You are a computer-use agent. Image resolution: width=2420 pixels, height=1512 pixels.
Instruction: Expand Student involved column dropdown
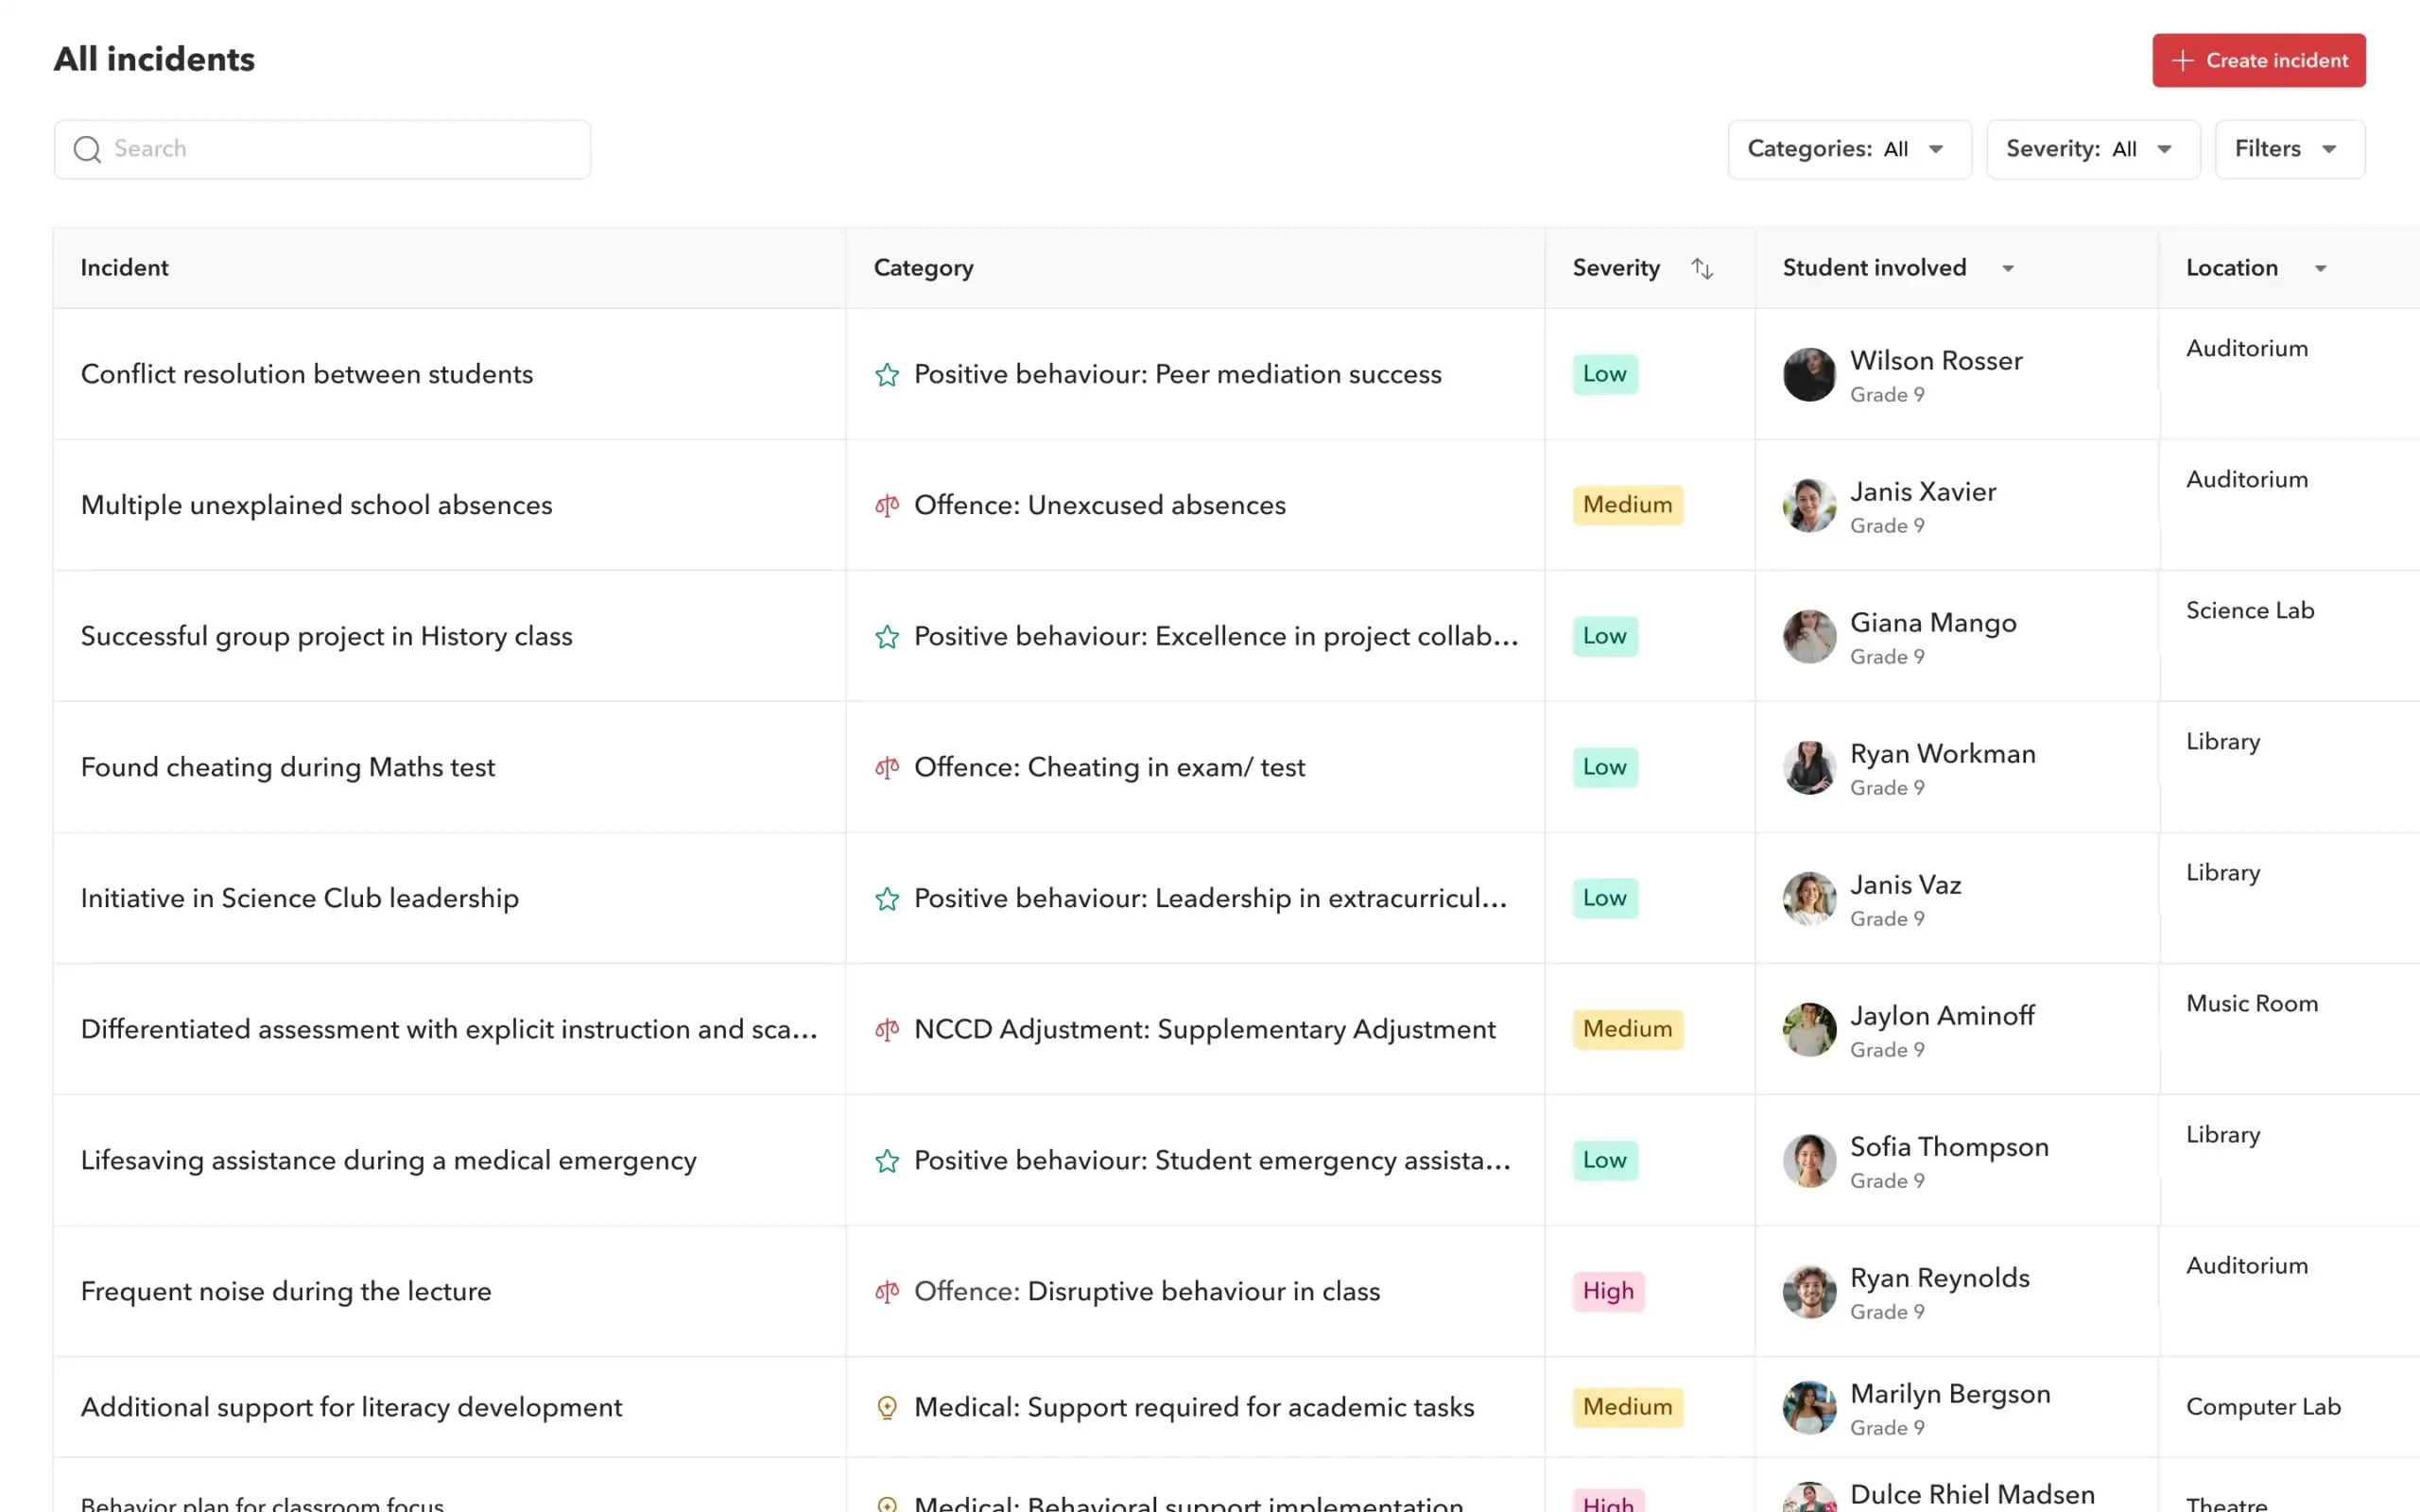[2007, 268]
